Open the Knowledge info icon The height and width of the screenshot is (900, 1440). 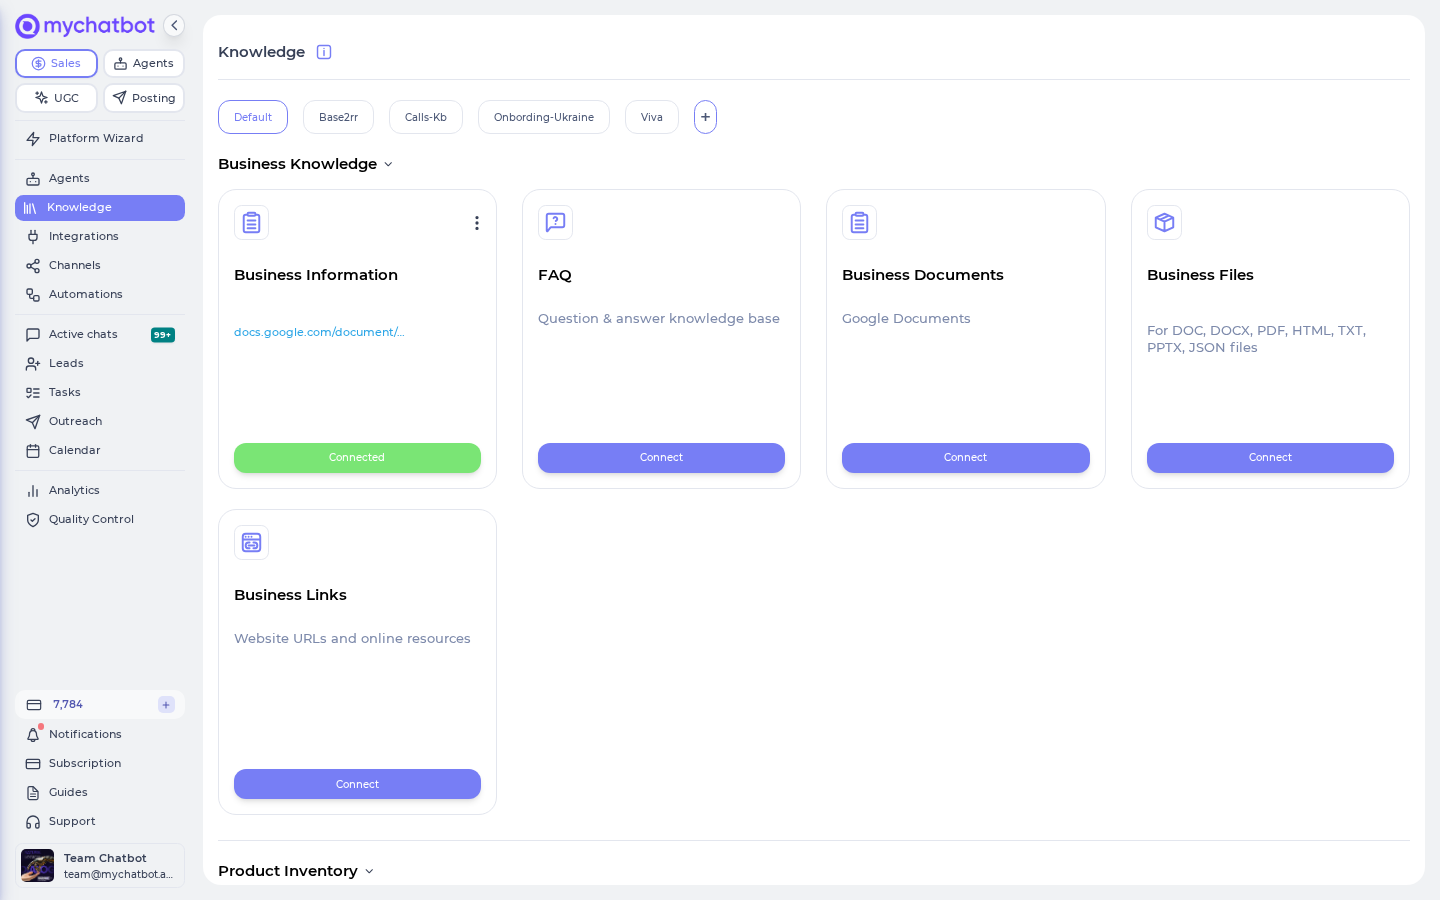pyautogui.click(x=324, y=52)
